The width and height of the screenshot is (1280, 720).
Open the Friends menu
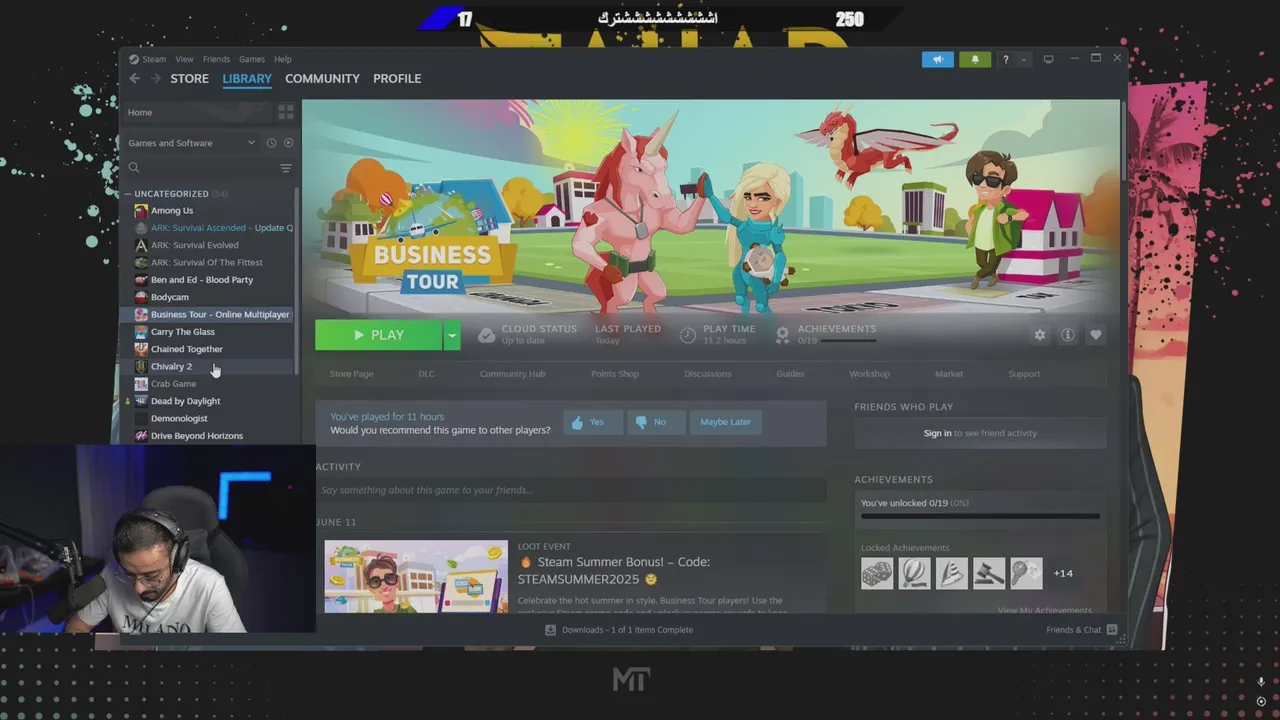216,59
